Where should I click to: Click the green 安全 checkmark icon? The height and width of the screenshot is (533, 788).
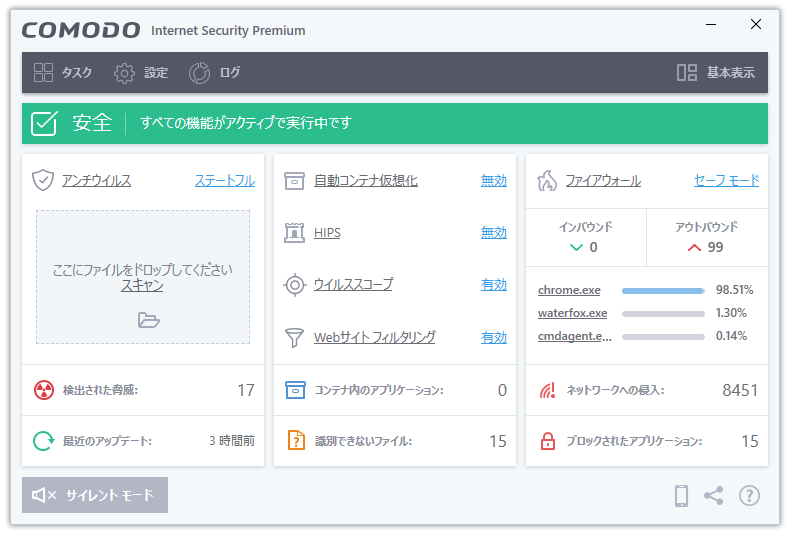(x=44, y=123)
